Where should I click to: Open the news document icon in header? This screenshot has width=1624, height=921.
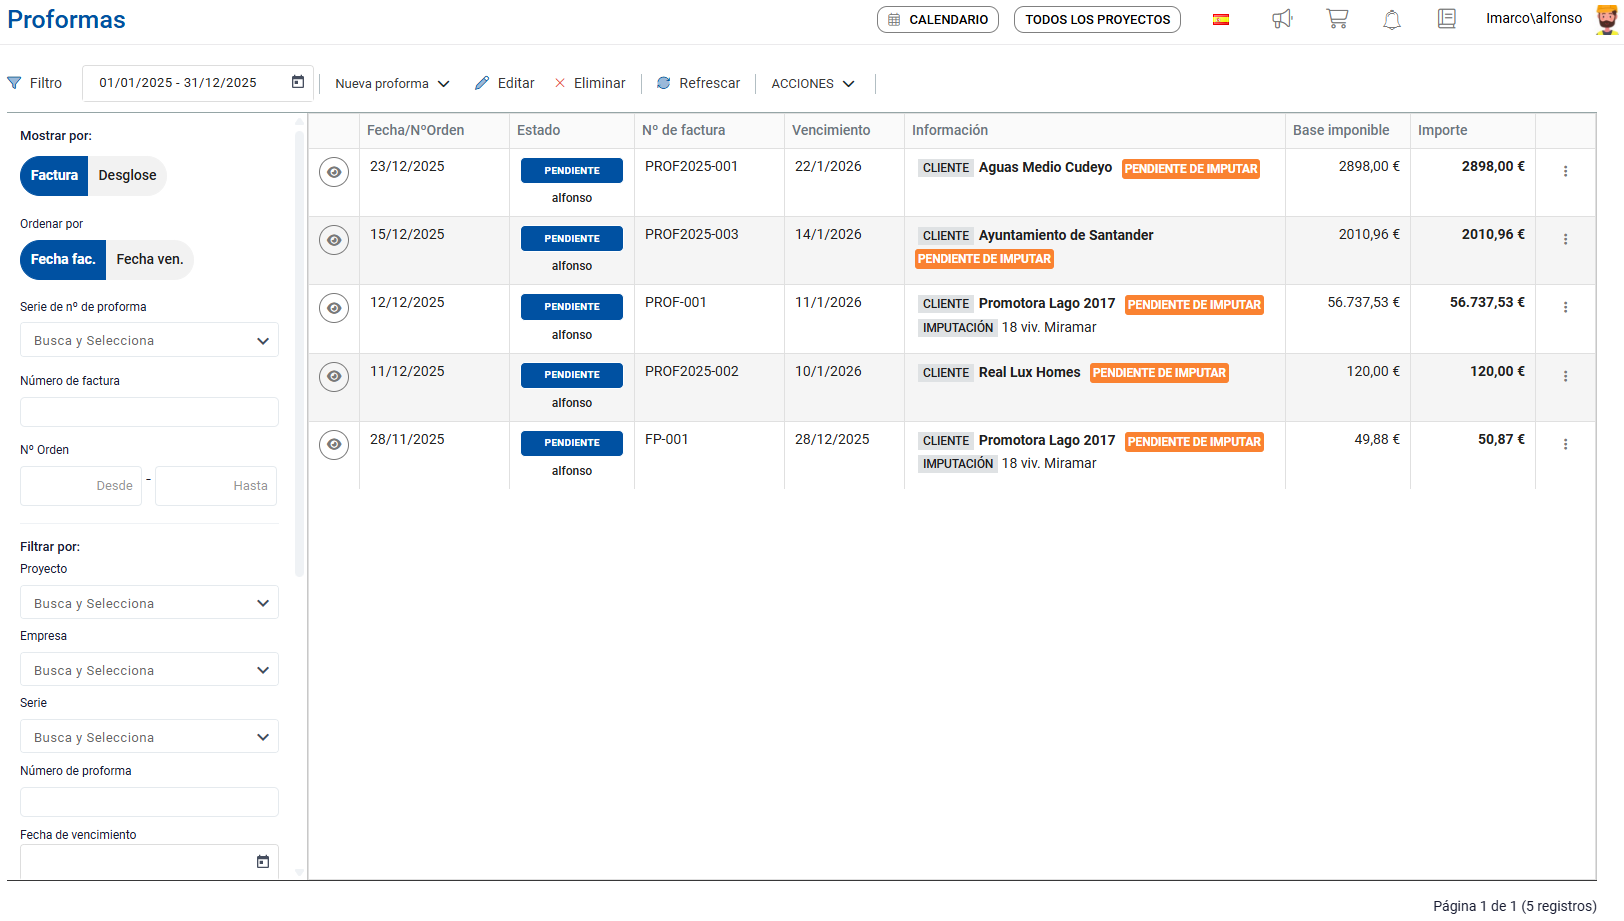tap(1446, 19)
